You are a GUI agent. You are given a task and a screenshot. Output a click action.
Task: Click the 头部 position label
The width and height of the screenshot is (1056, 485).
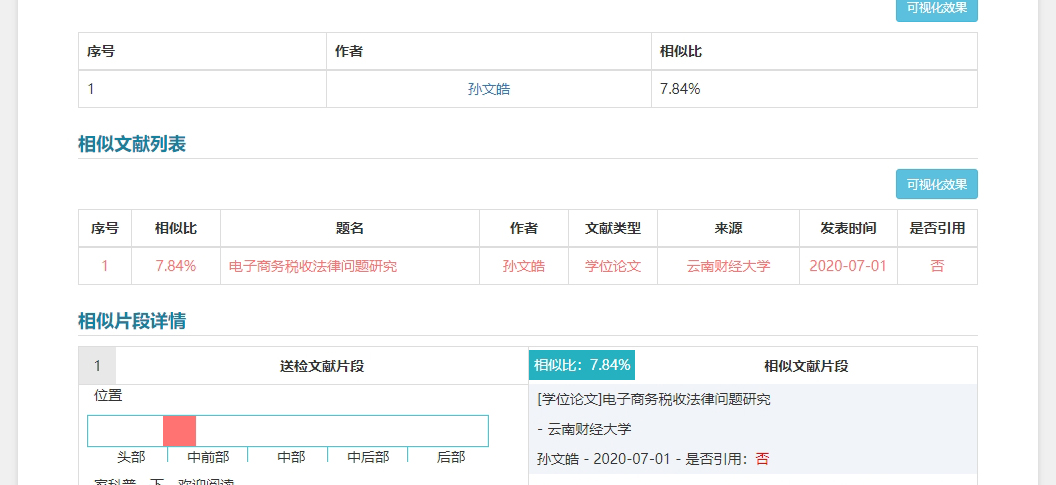[131, 457]
